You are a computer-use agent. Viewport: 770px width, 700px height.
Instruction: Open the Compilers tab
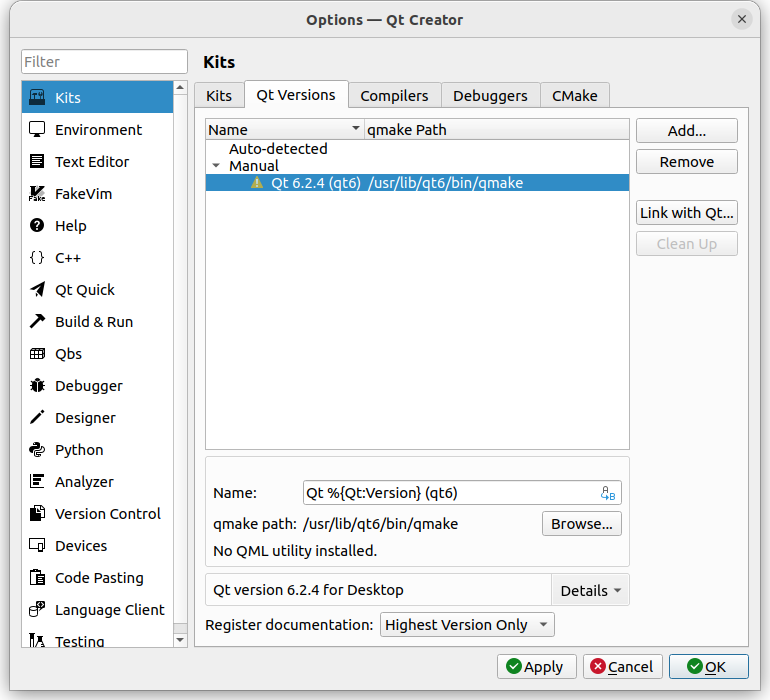click(x=394, y=95)
